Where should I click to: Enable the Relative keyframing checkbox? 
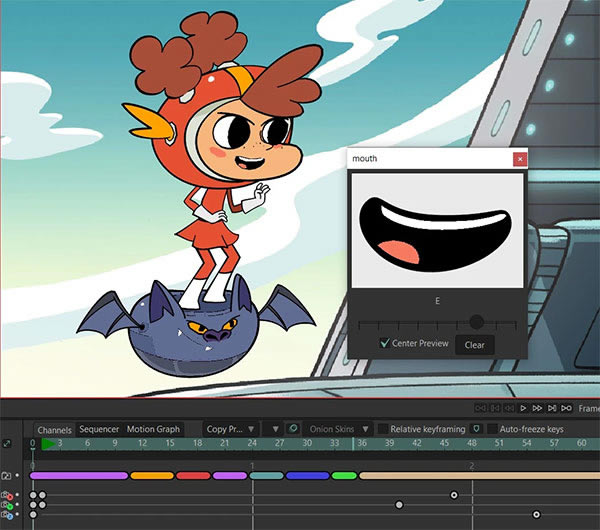[383, 429]
